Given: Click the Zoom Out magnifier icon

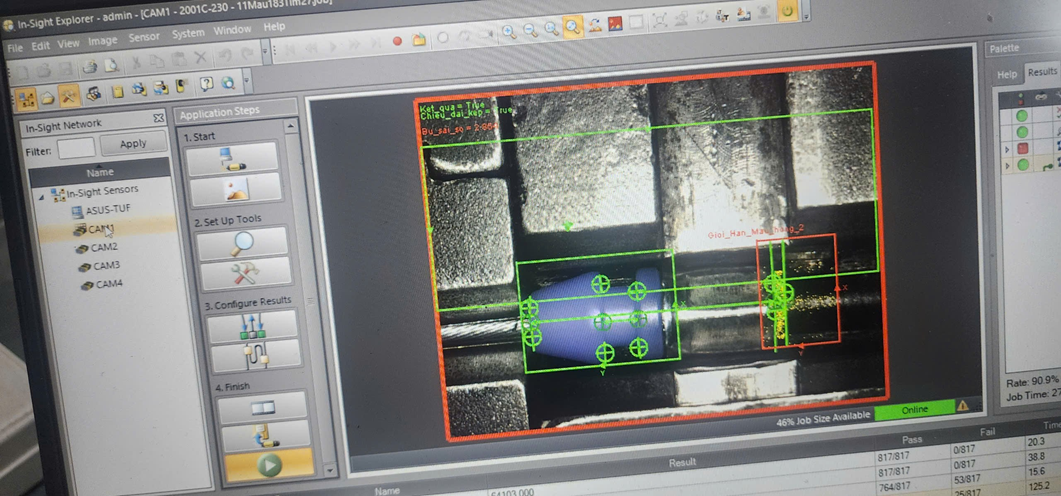Looking at the screenshot, I should coord(529,30).
